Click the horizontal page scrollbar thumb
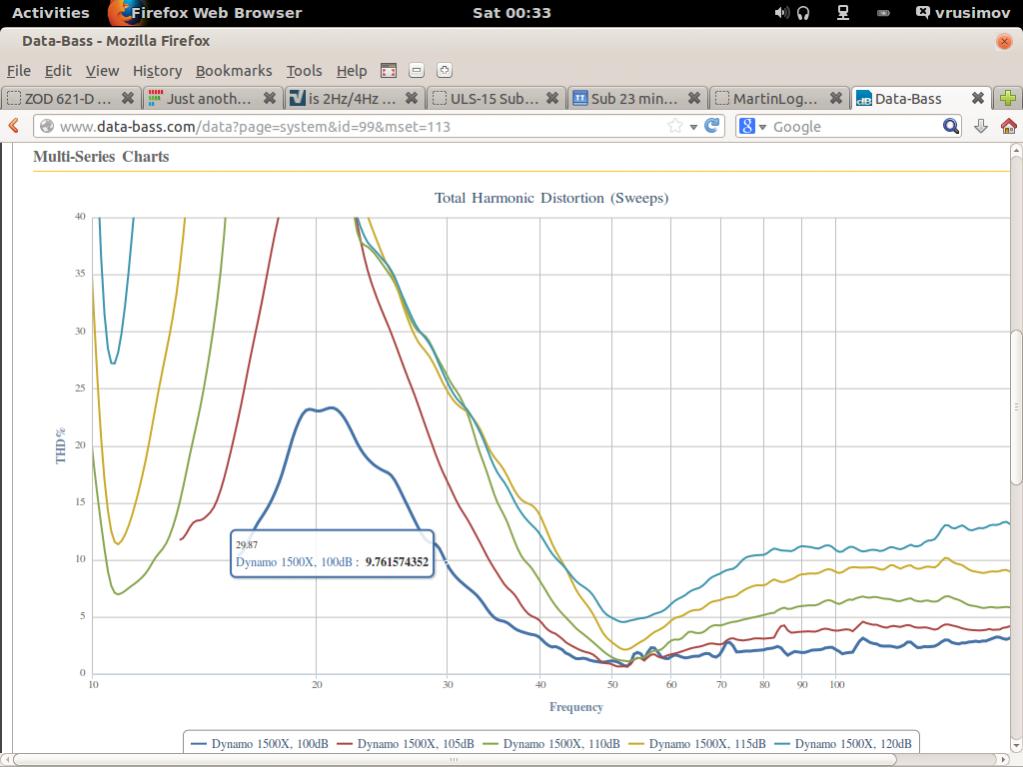The image size is (1023, 767). pos(453,760)
